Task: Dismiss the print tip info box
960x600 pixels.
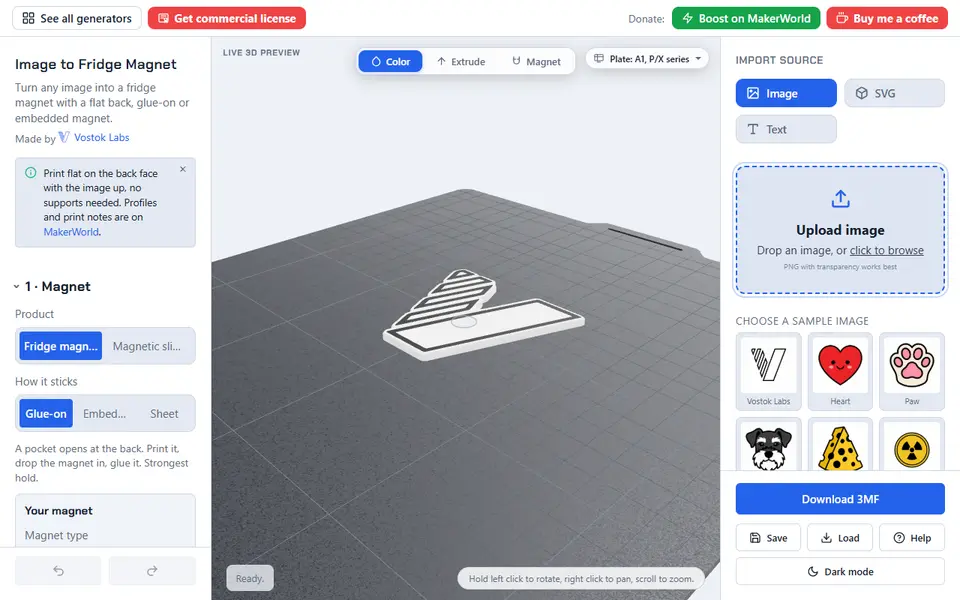Action: pyautogui.click(x=182, y=169)
